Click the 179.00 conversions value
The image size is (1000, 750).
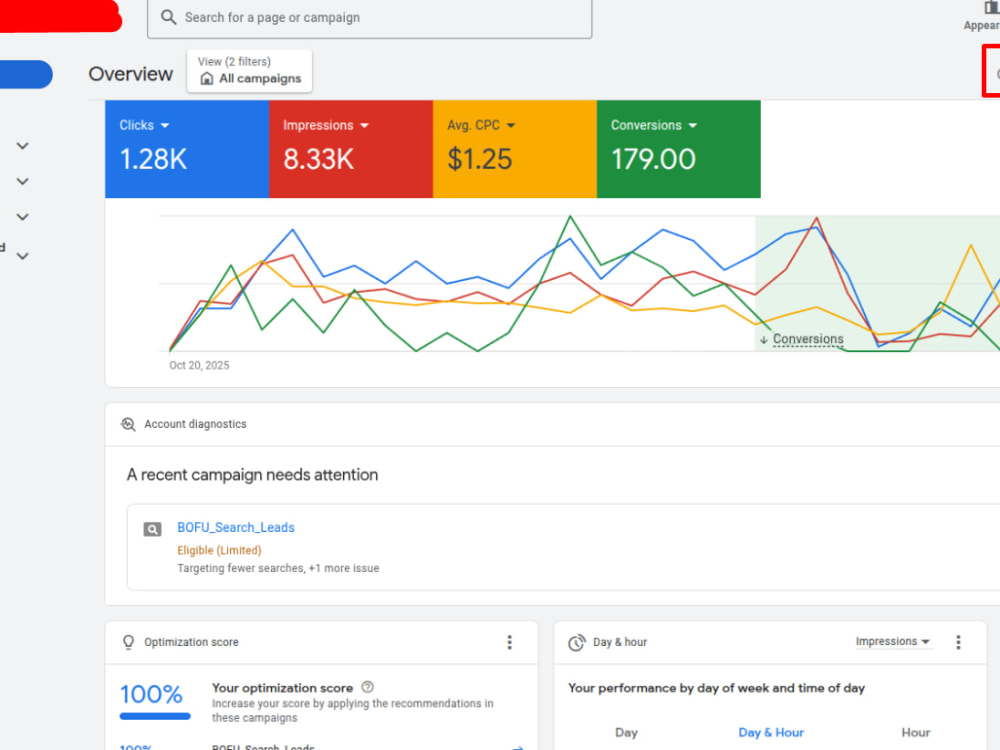click(x=653, y=159)
